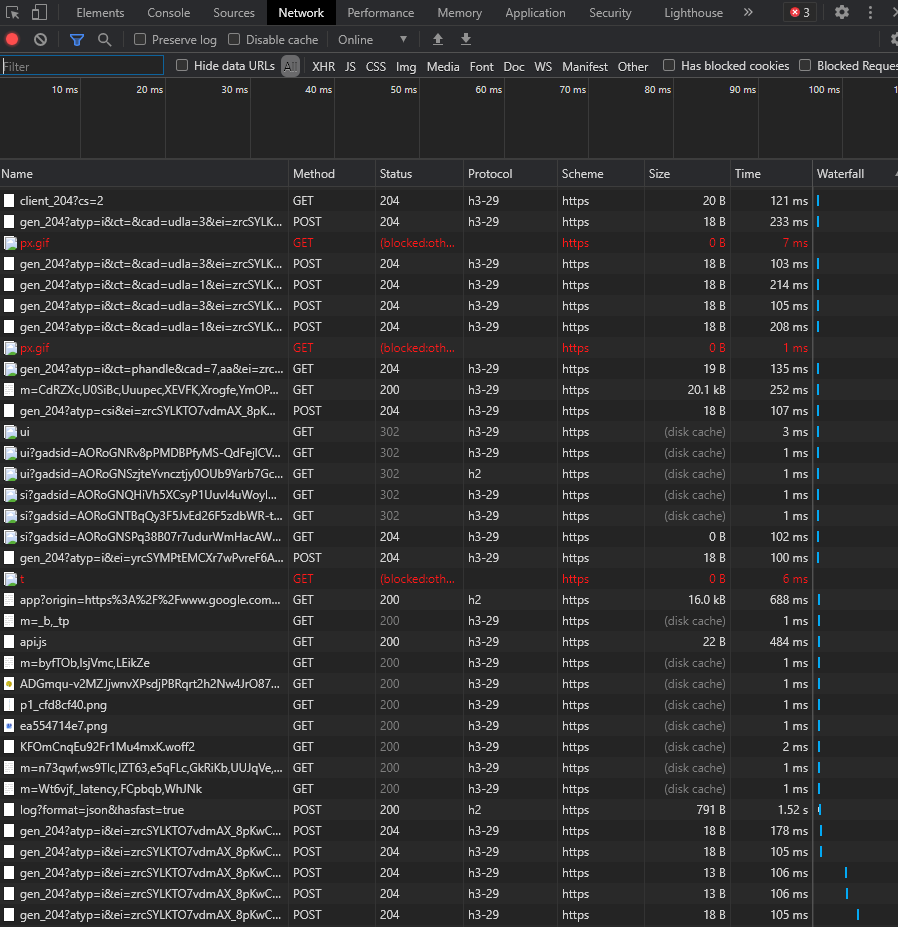Open the Lighthouse tab
Screen dimensions: 898x927
coord(693,12)
